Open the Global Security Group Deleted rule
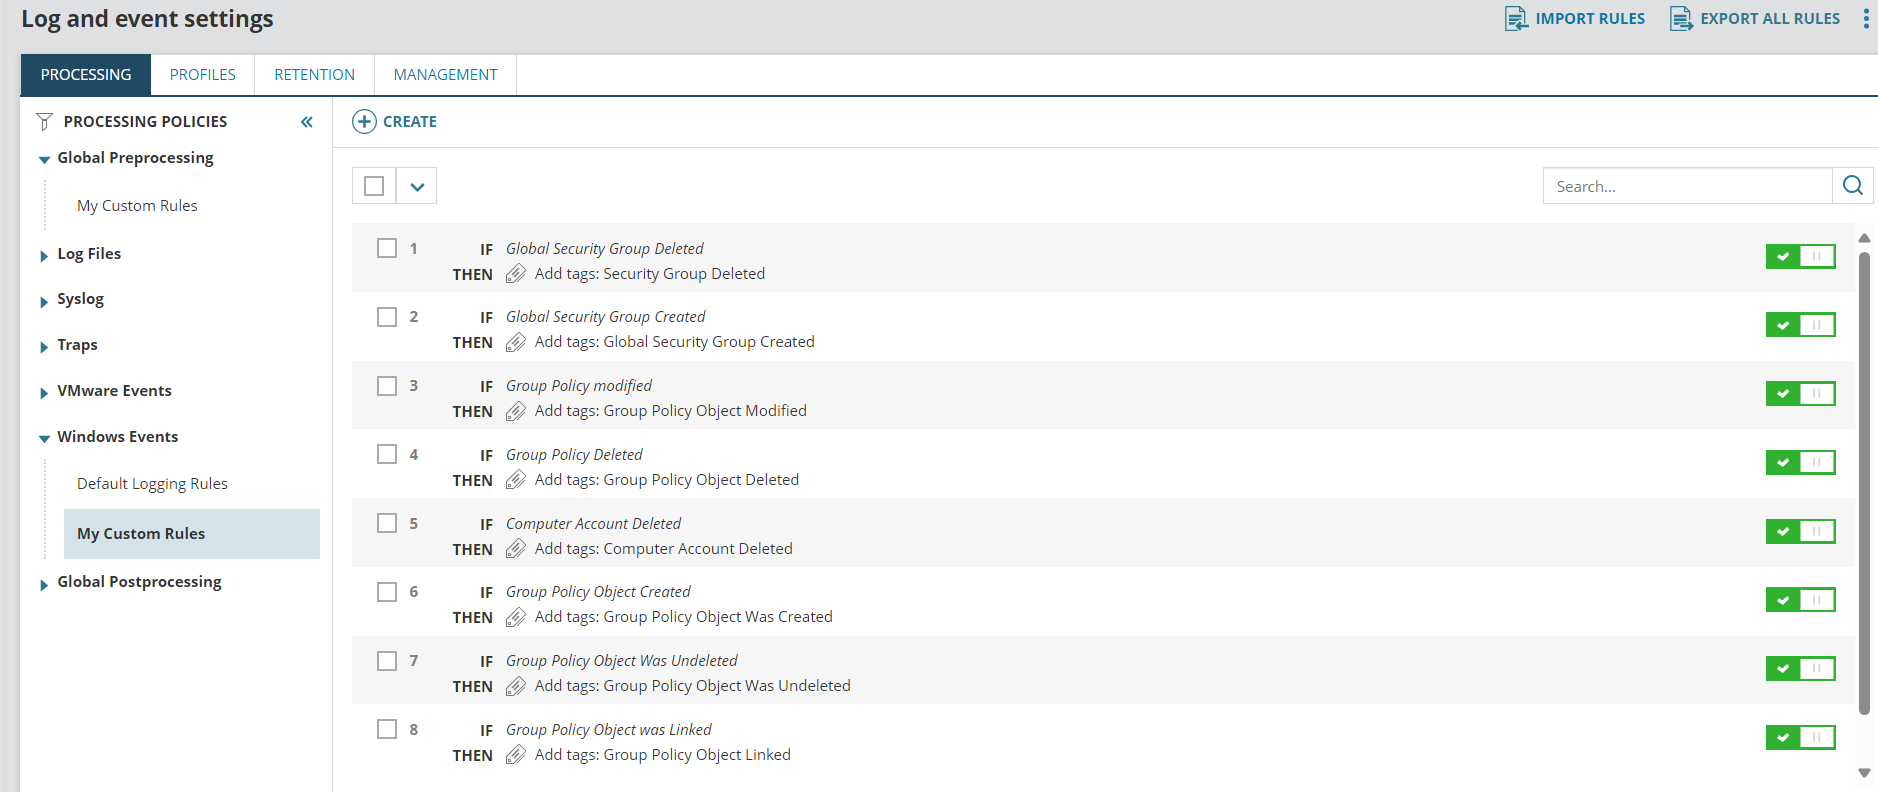This screenshot has width=1878, height=792. (x=604, y=249)
